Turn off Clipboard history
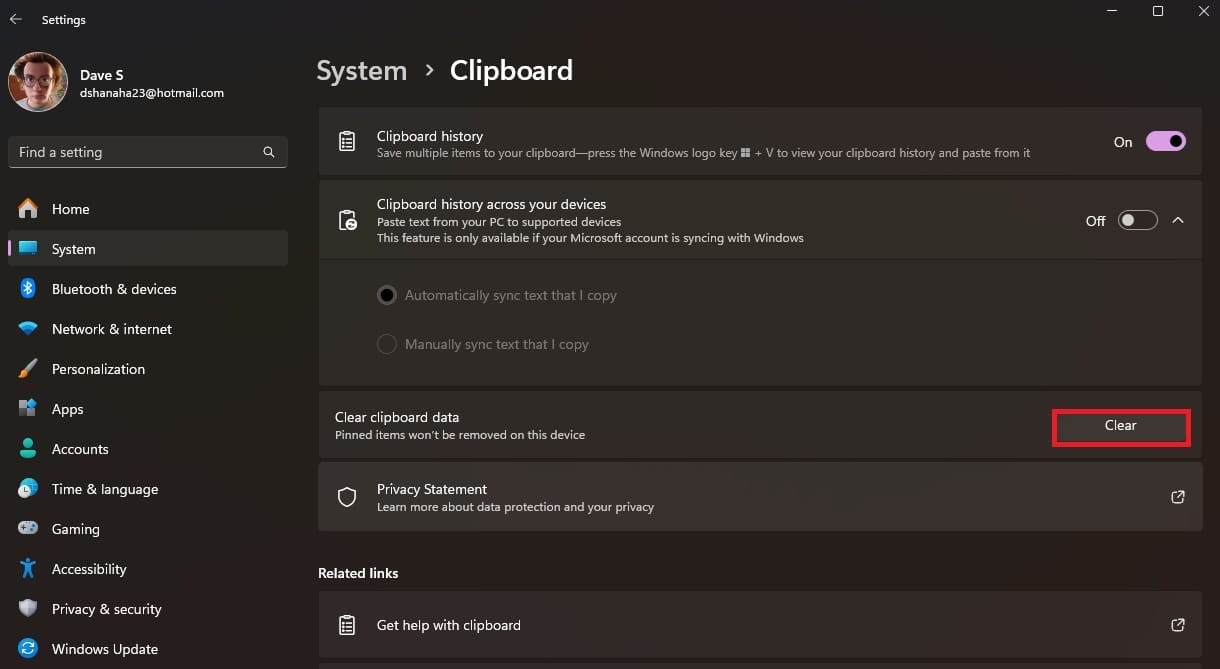Image resolution: width=1220 pixels, height=669 pixels. pyautogui.click(x=1166, y=141)
